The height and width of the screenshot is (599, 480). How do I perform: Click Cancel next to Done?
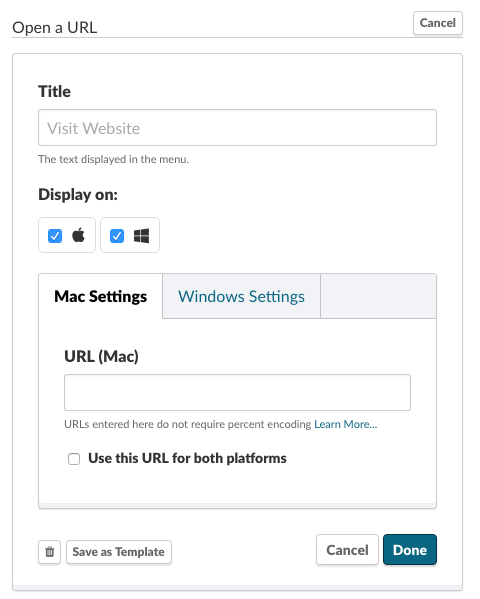[x=347, y=549]
